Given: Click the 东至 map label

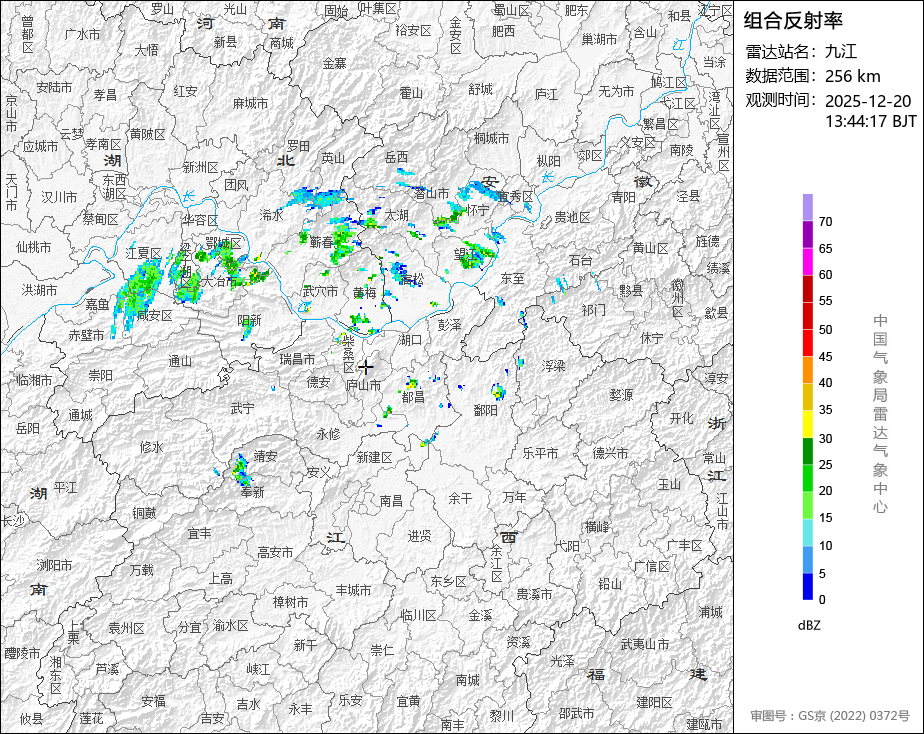Looking at the screenshot, I should tap(512, 279).
